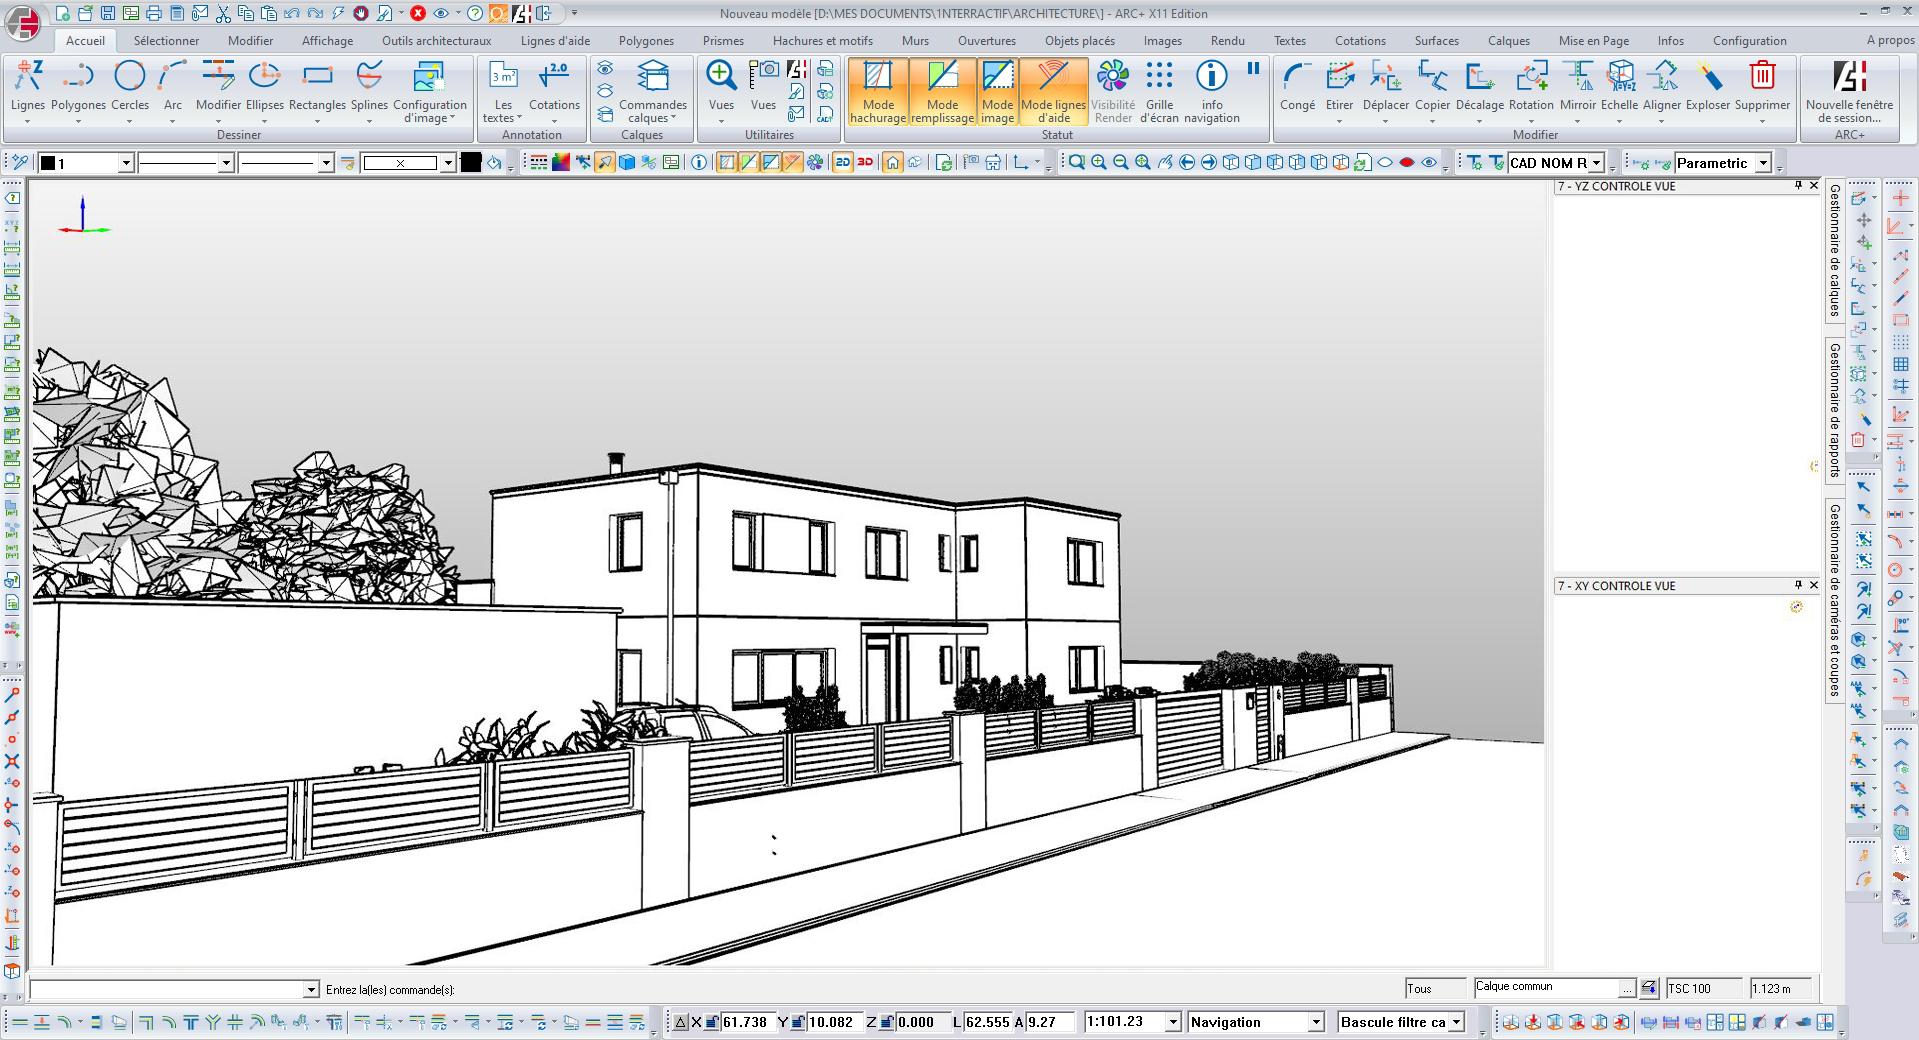This screenshot has height=1040, width=1919.
Task: Open the Rendu ribbon tab
Action: [1227, 41]
